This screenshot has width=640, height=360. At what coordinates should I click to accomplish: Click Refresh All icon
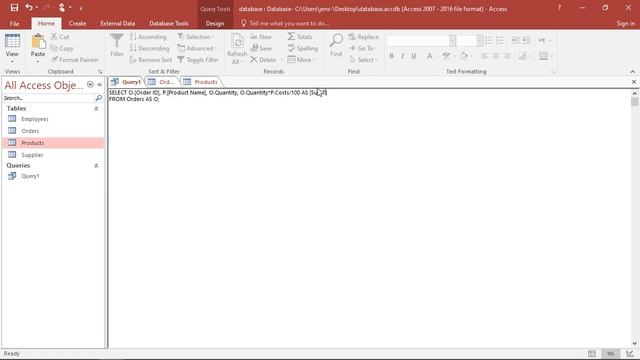point(237,49)
